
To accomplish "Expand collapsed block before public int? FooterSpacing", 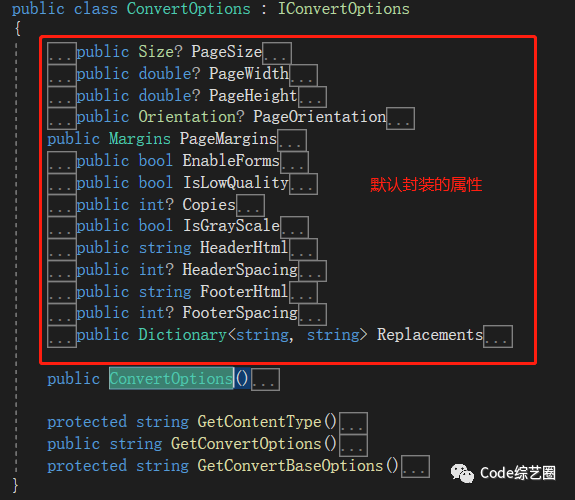I will 62,314.
